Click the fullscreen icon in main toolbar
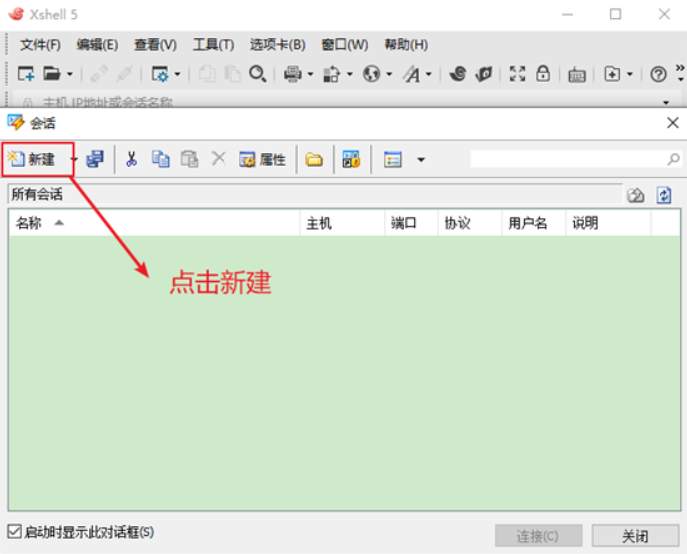This screenshot has width=687, height=554. 517,73
